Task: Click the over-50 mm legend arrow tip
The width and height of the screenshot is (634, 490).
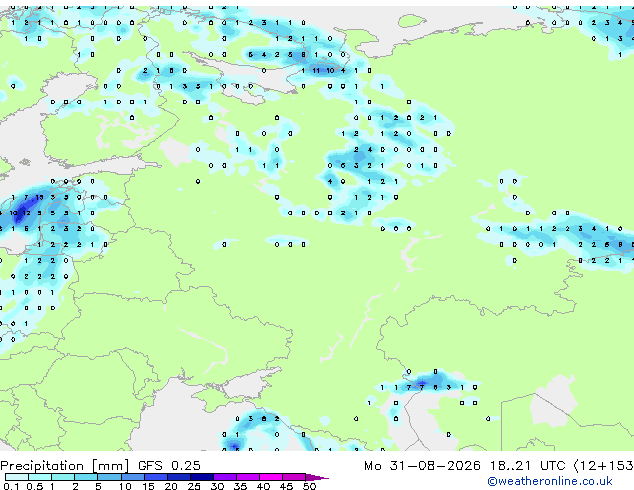Action: point(317,477)
